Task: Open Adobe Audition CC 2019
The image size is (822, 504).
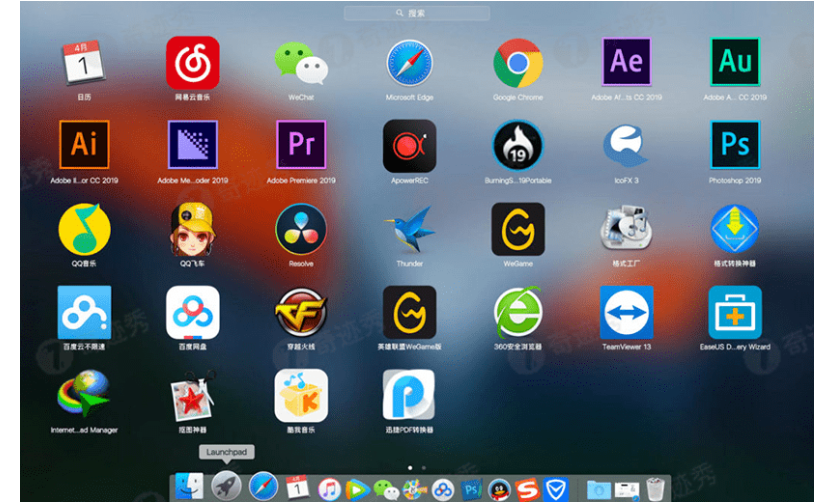Action: click(x=735, y=61)
